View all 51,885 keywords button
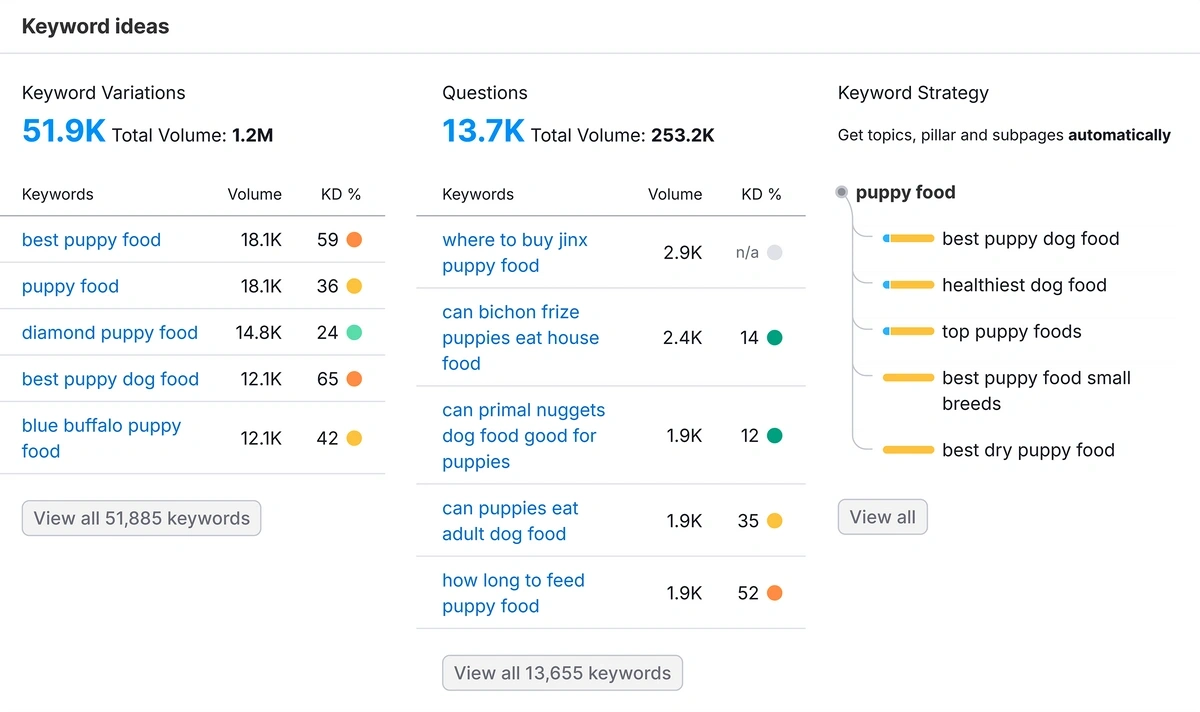 coord(141,518)
